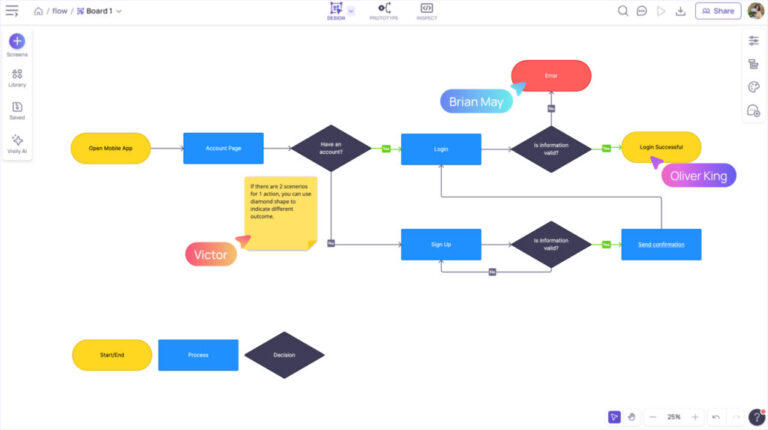Click the redo arrow
768x430 pixels.
click(736, 417)
